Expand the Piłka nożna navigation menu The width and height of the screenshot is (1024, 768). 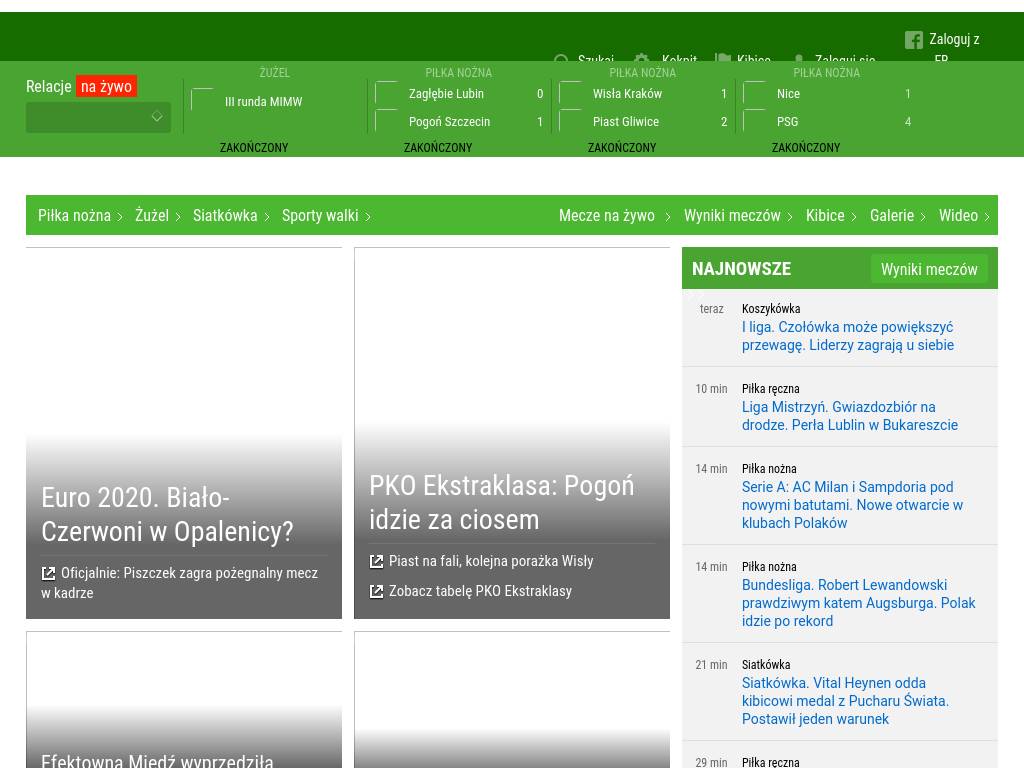[x=80, y=216]
